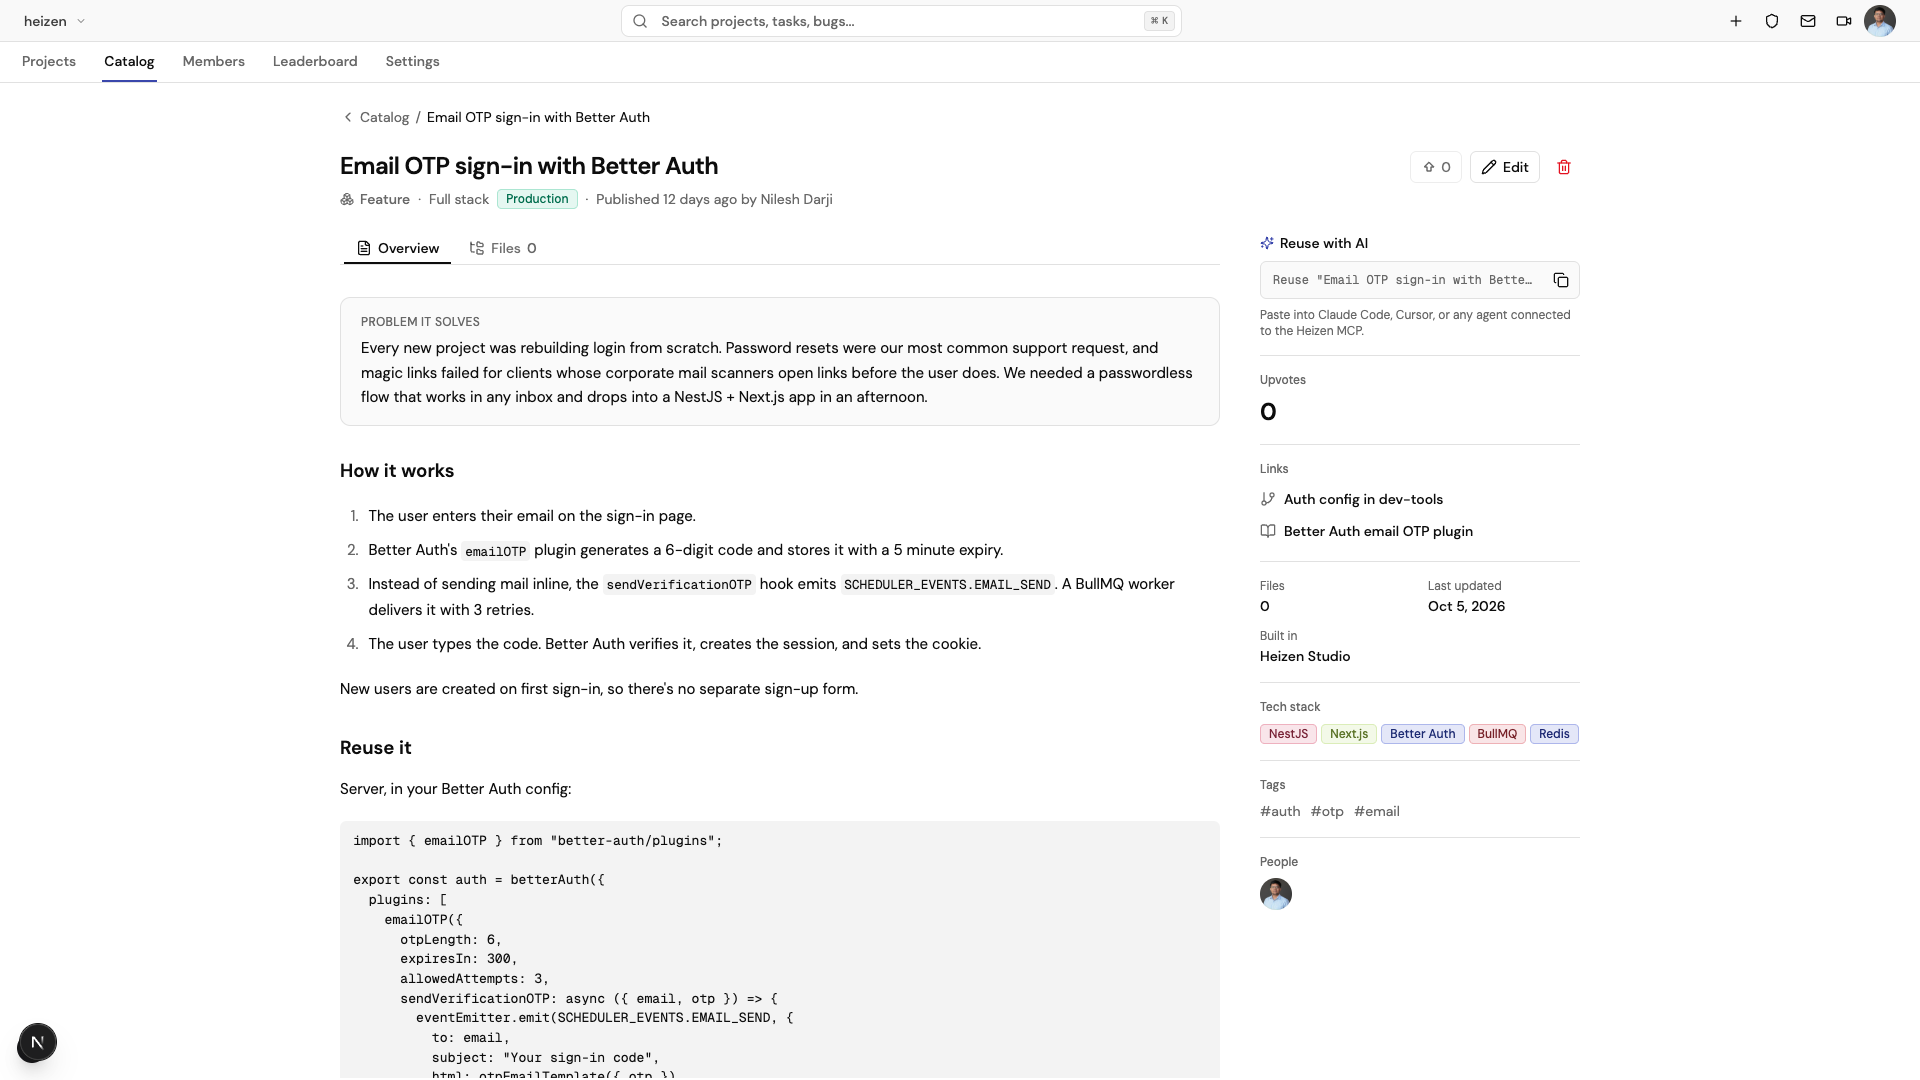1920x1080 pixels.
Task: Open the shield icon in the top bar
Action: tap(1772, 21)
